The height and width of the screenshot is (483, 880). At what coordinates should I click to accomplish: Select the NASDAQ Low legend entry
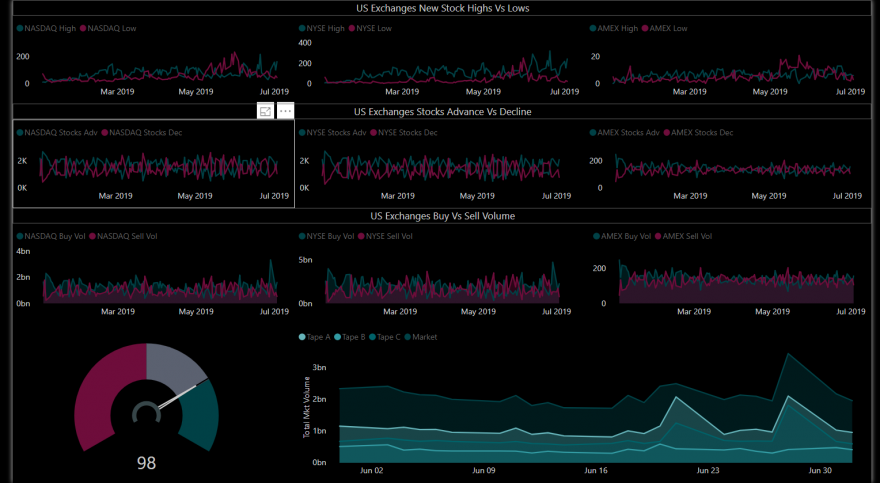(x=108, y=28)
